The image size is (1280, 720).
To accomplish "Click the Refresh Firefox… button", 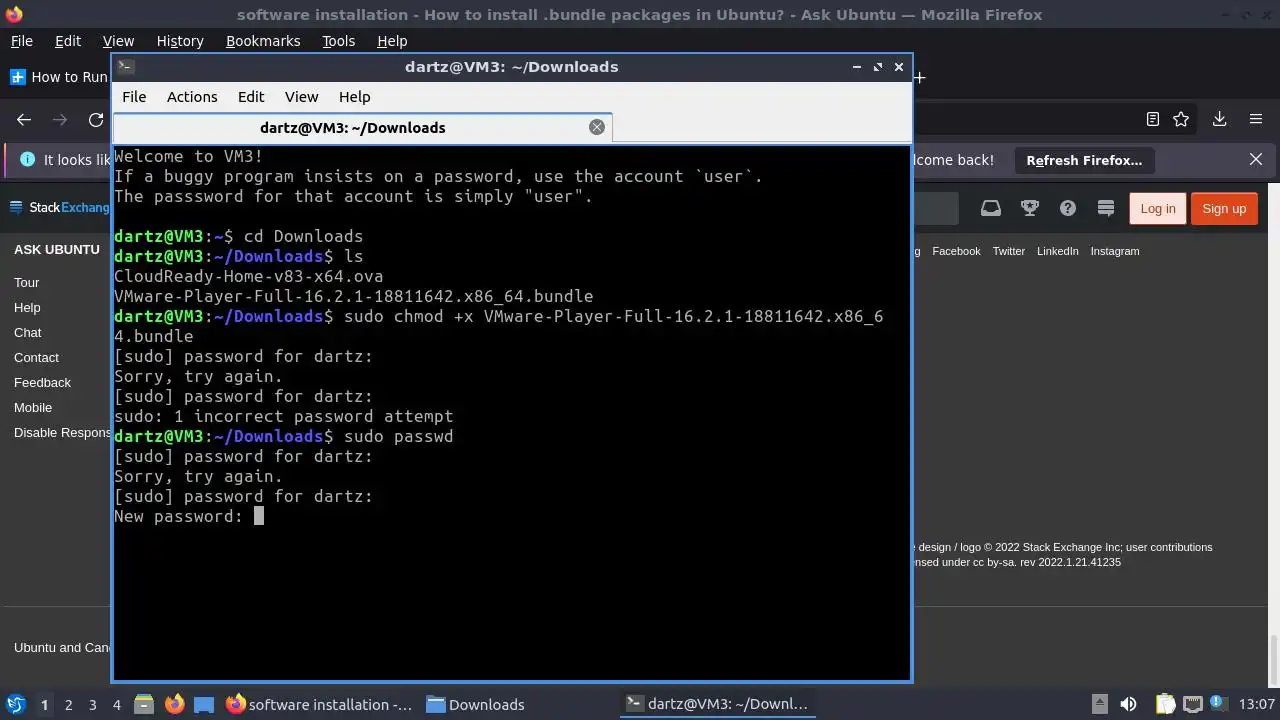I will (x=1084, y=160).
